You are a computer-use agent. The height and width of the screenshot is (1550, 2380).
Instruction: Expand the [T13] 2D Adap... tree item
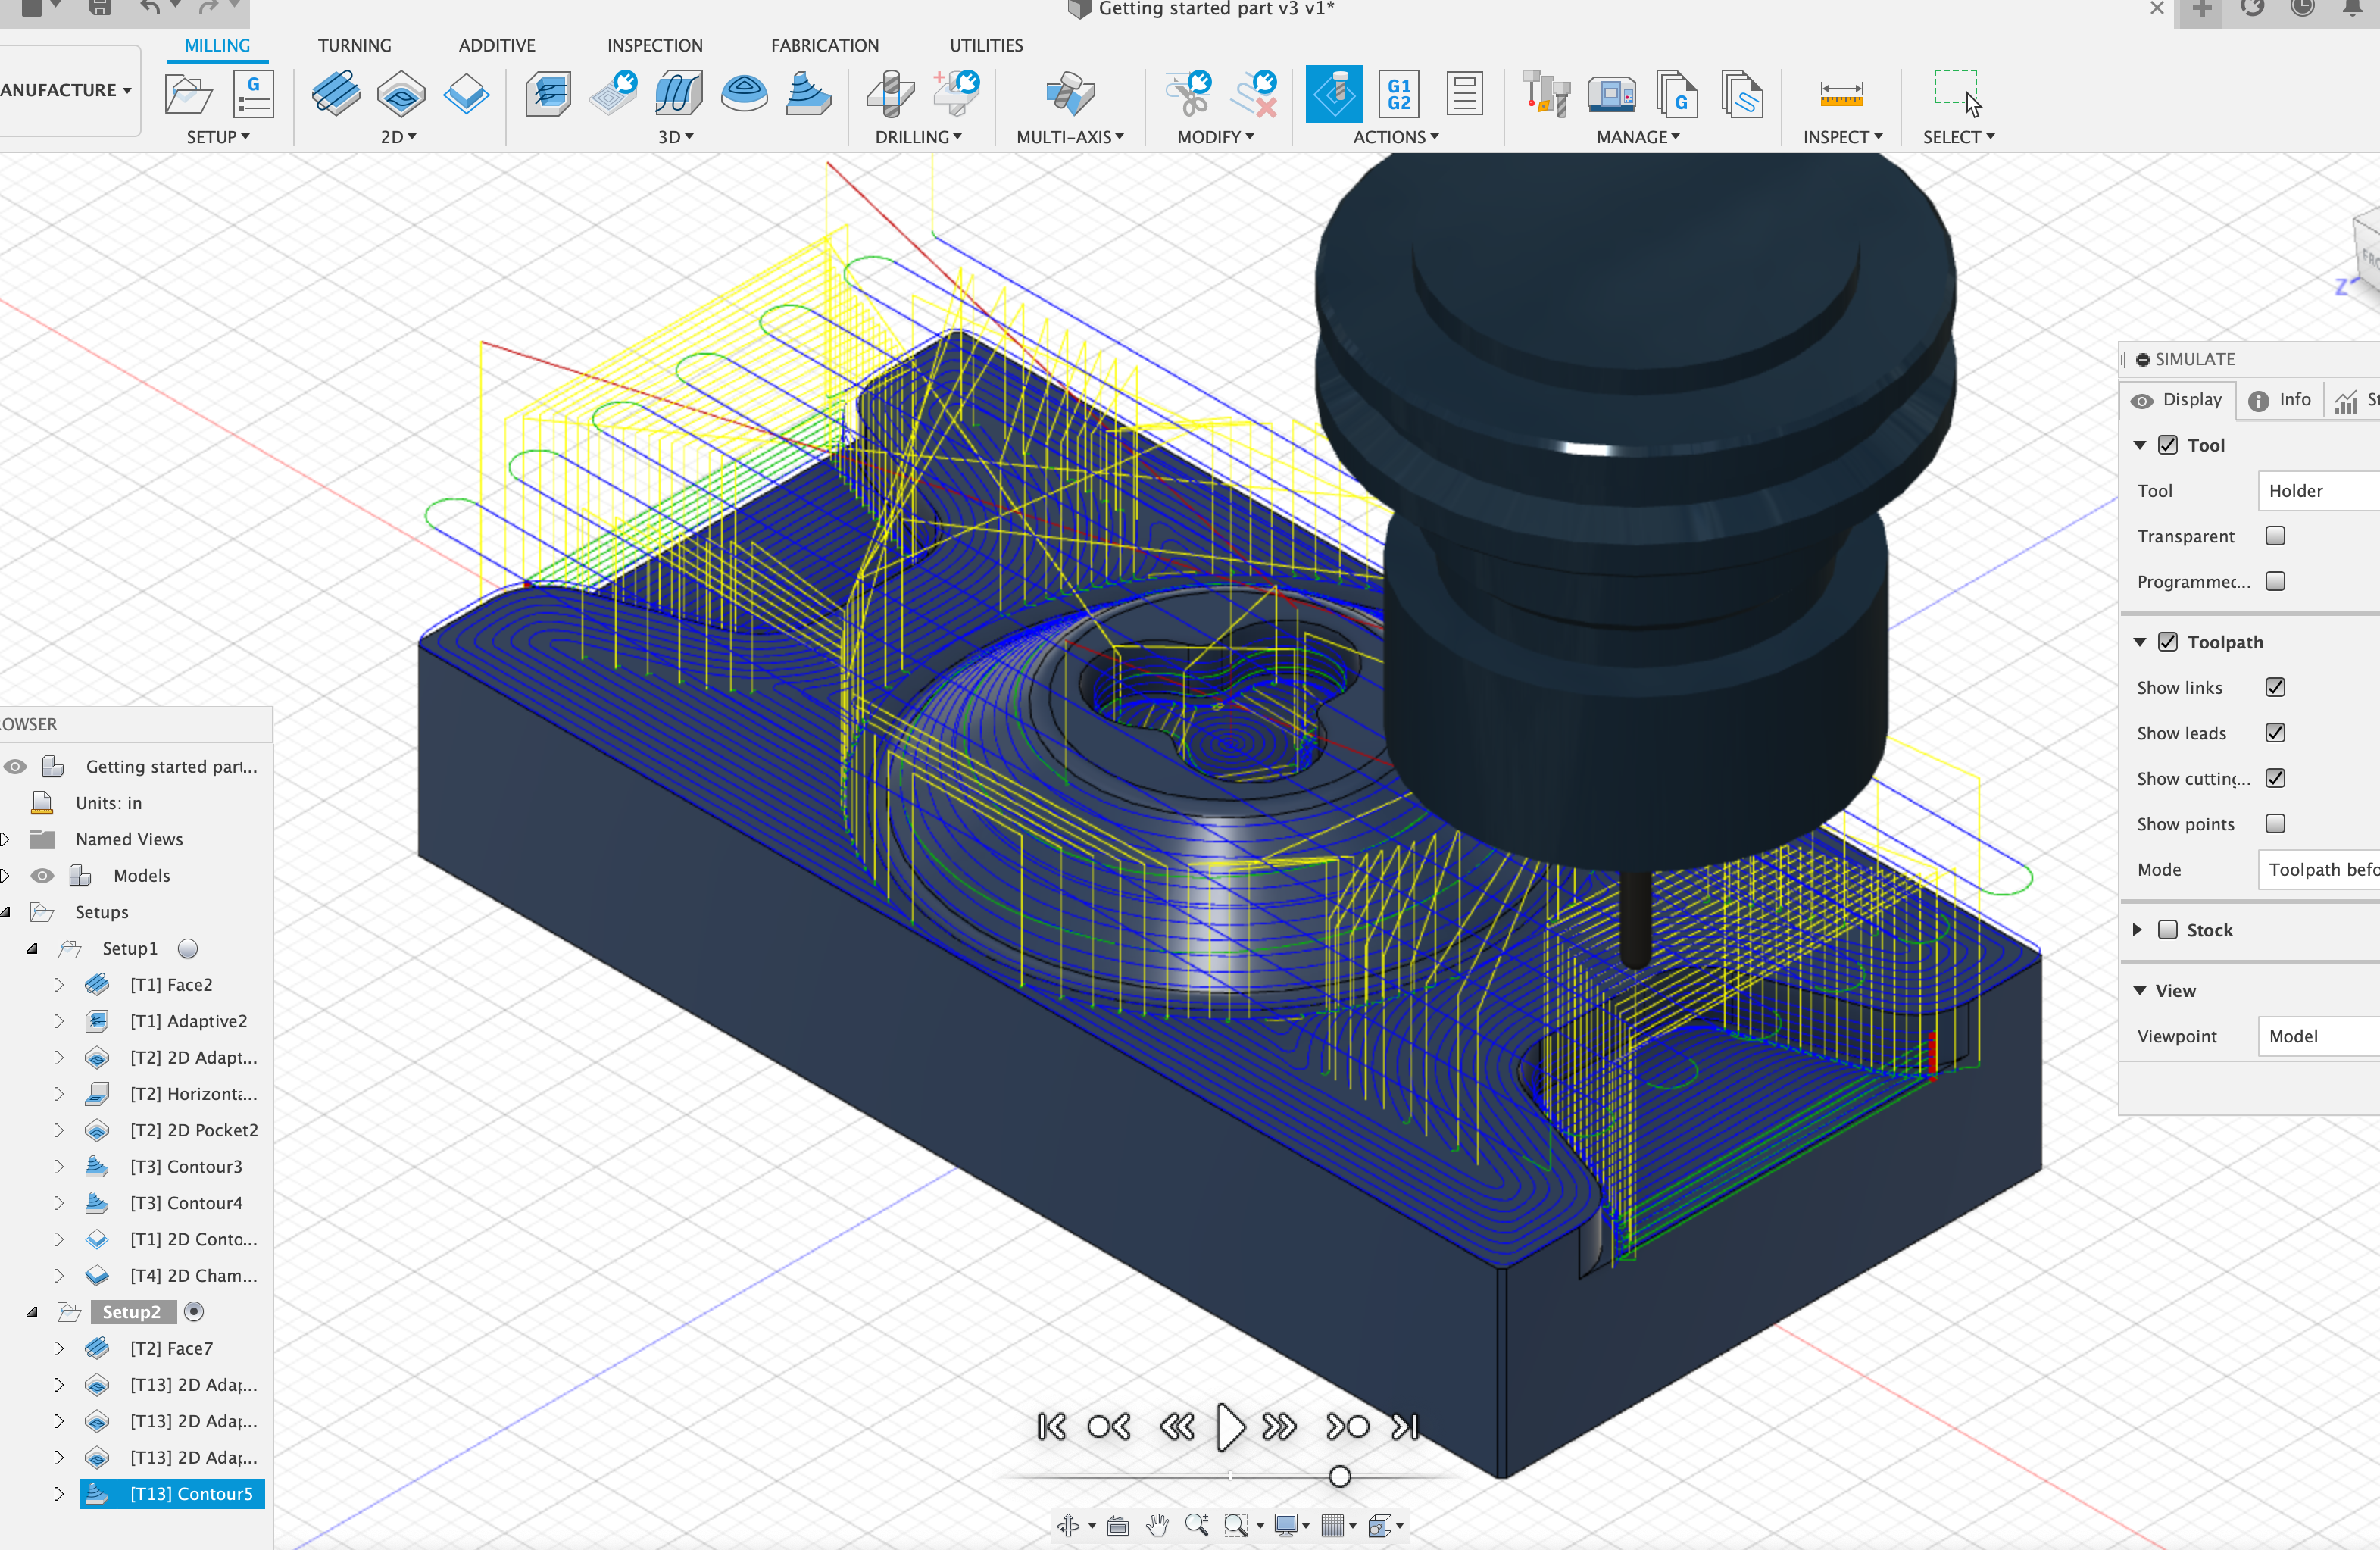coord(59,1383)
